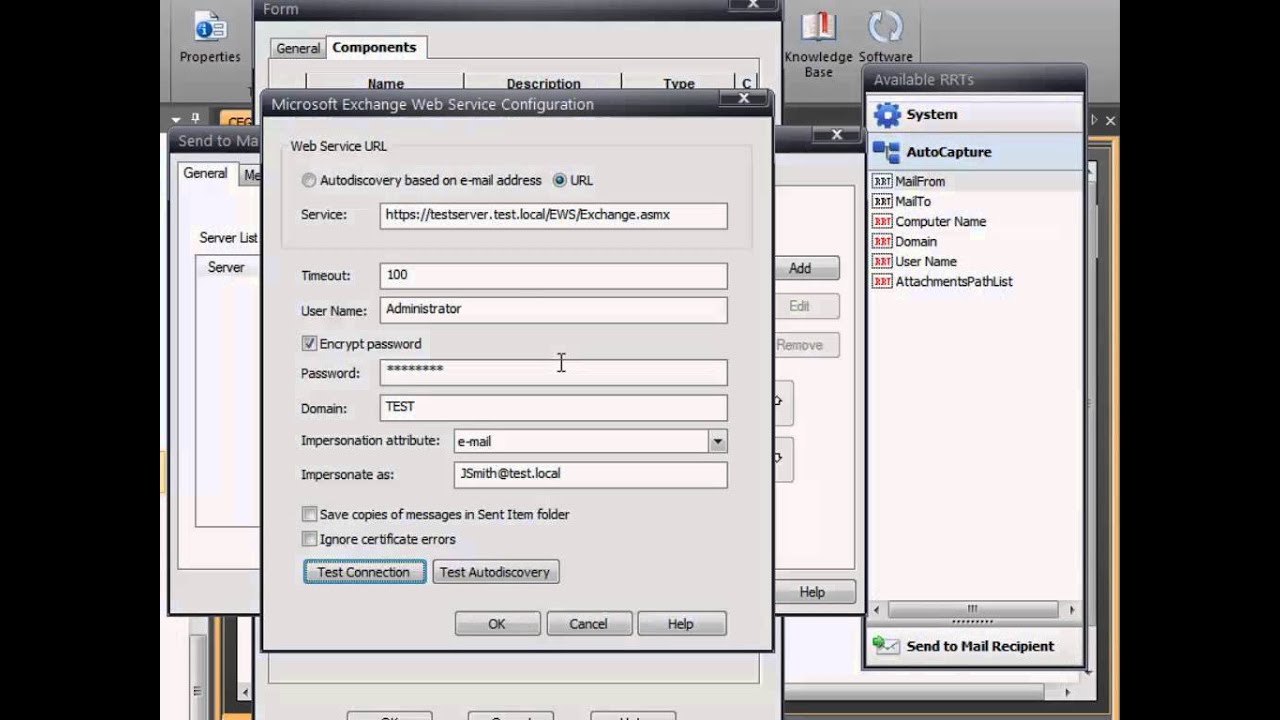Close the Exchange Web Service Configuration dialog
The image size is (1280, 720).
tap(744, 98)
